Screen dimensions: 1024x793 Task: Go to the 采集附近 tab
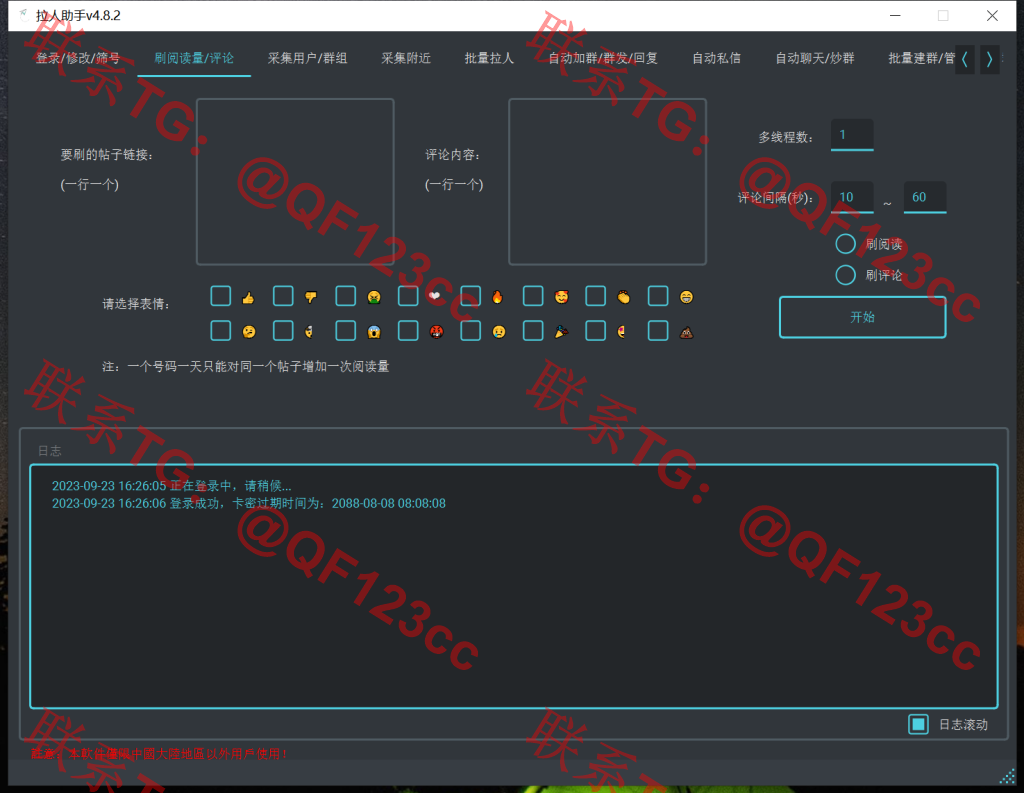pos(406,58)
